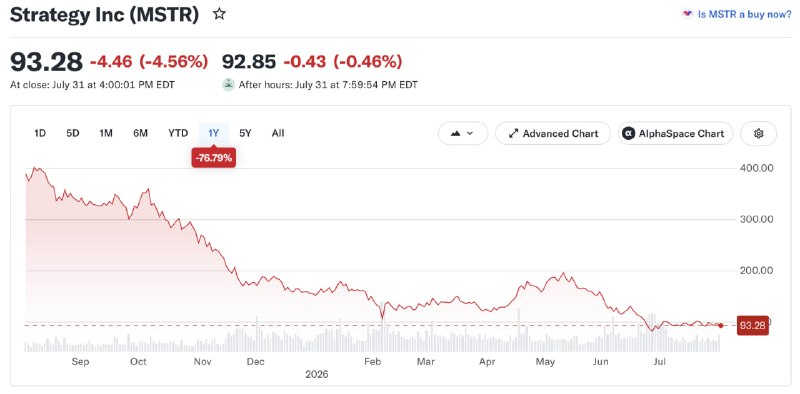Click the After hours July 31 timestamp
The width and height of the screenshot is (800, 394).
point(328,85)
